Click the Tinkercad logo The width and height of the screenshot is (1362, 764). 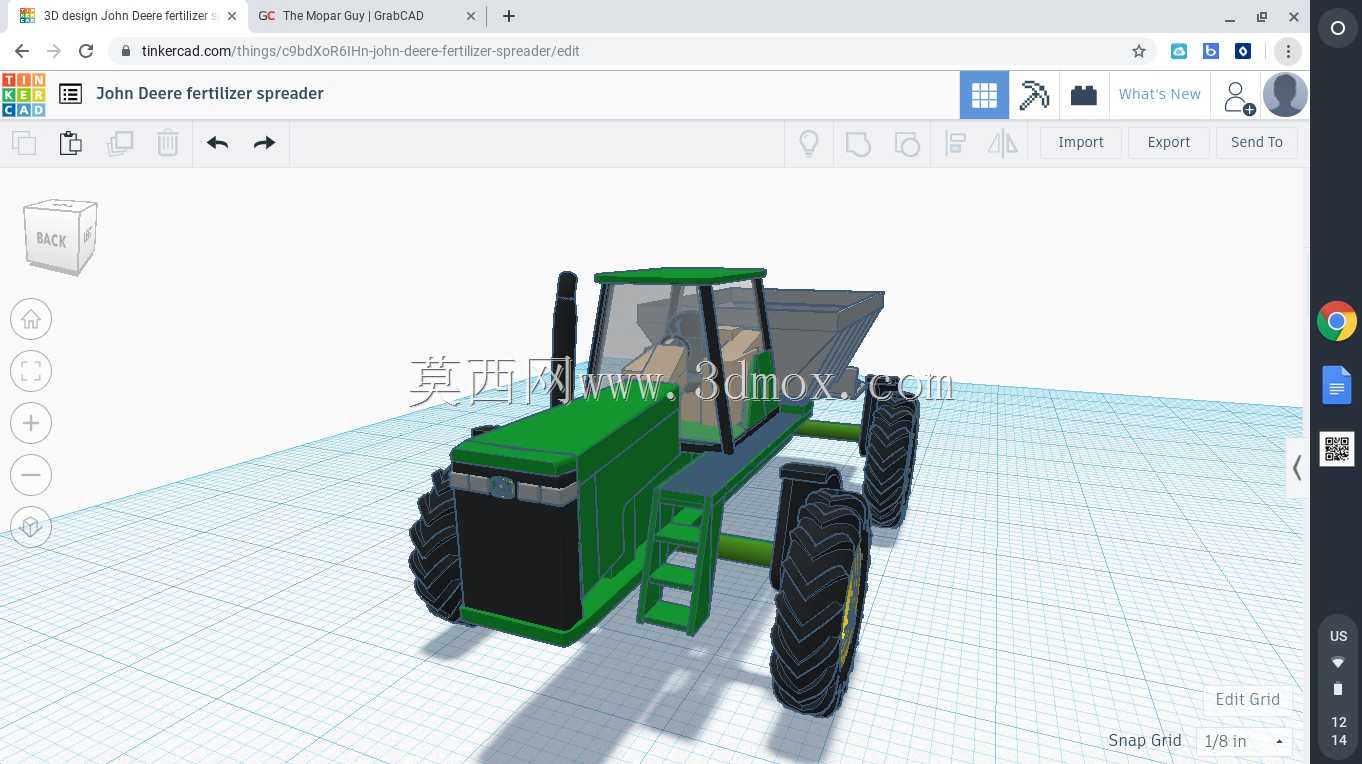click(x=23, y=95)
